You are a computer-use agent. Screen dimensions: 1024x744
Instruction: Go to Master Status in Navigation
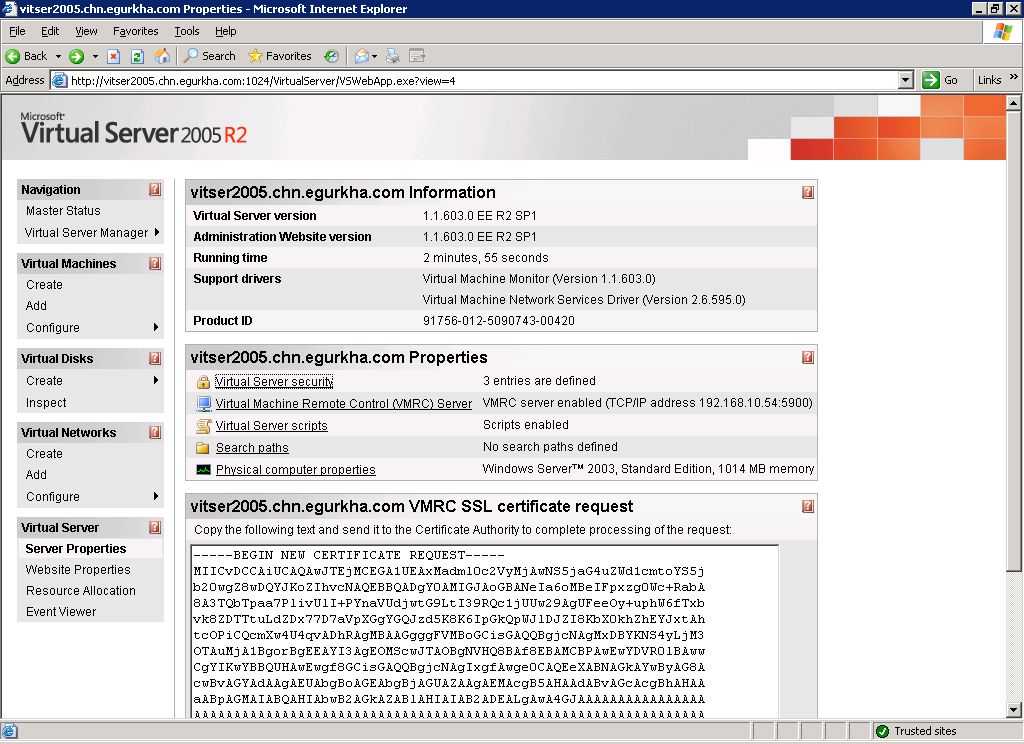(63, 211)
